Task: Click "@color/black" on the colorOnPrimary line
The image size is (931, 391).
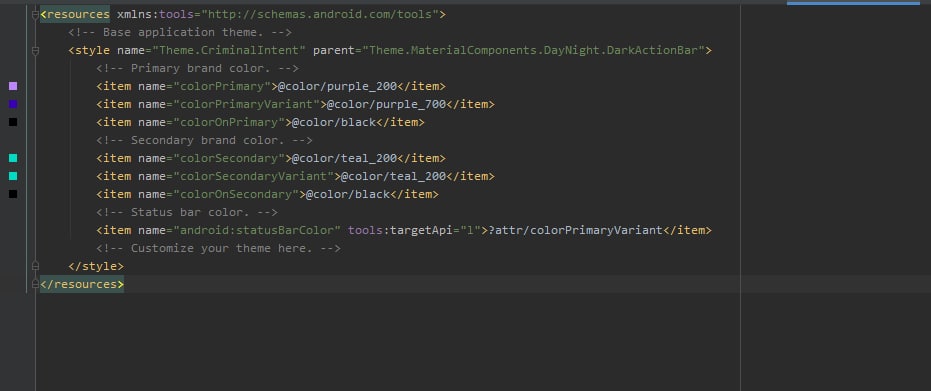Action: 334,122
